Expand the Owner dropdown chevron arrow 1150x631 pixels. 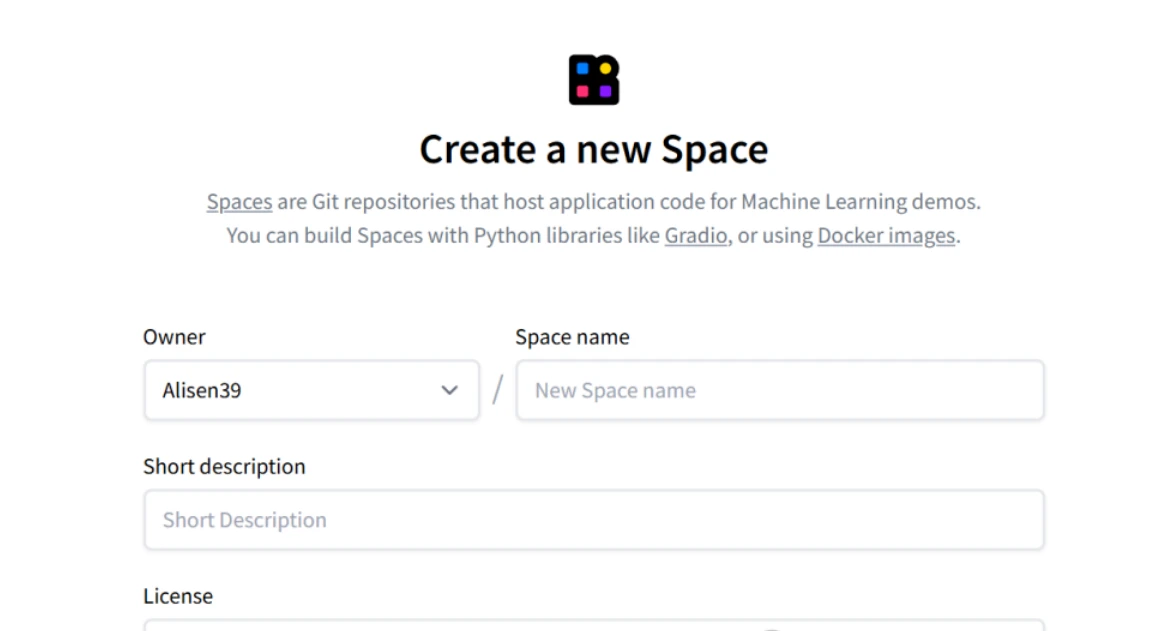pos(450,390)
